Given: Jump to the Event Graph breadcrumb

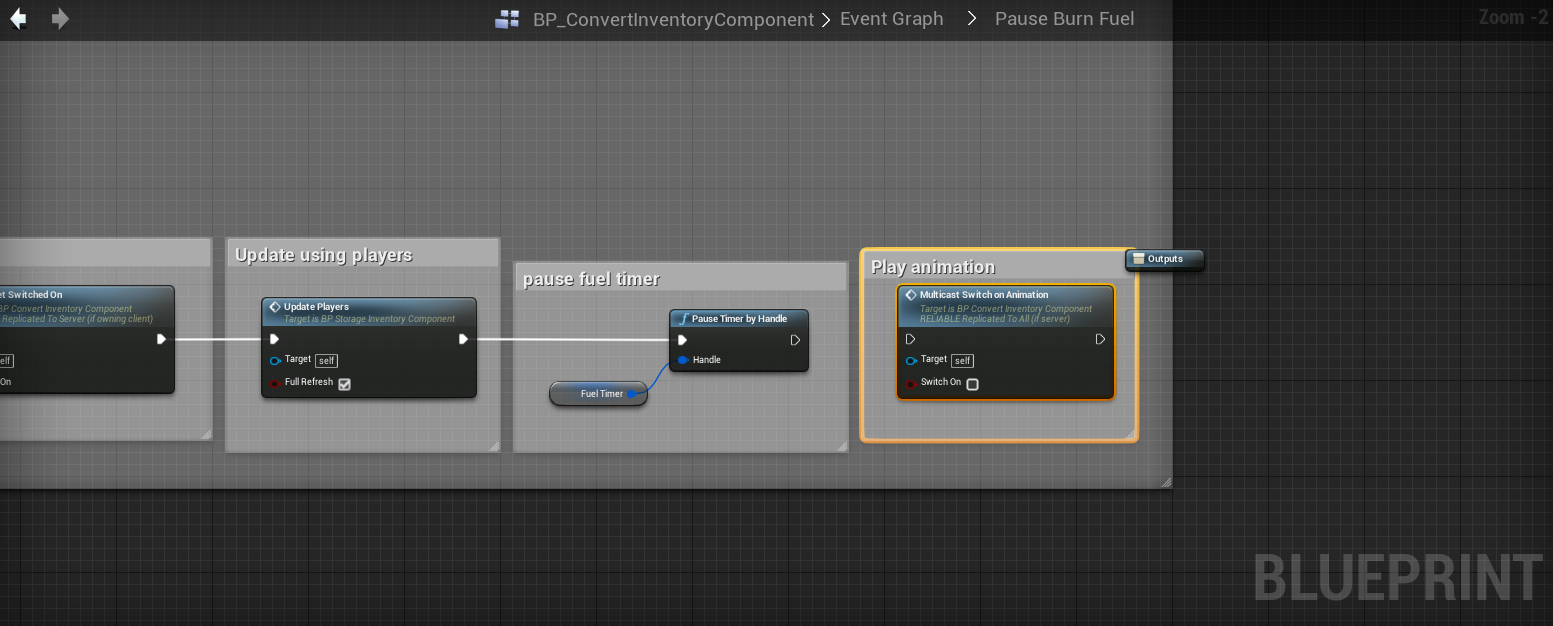Looking at the screenshot, I should tap(891, 19).
